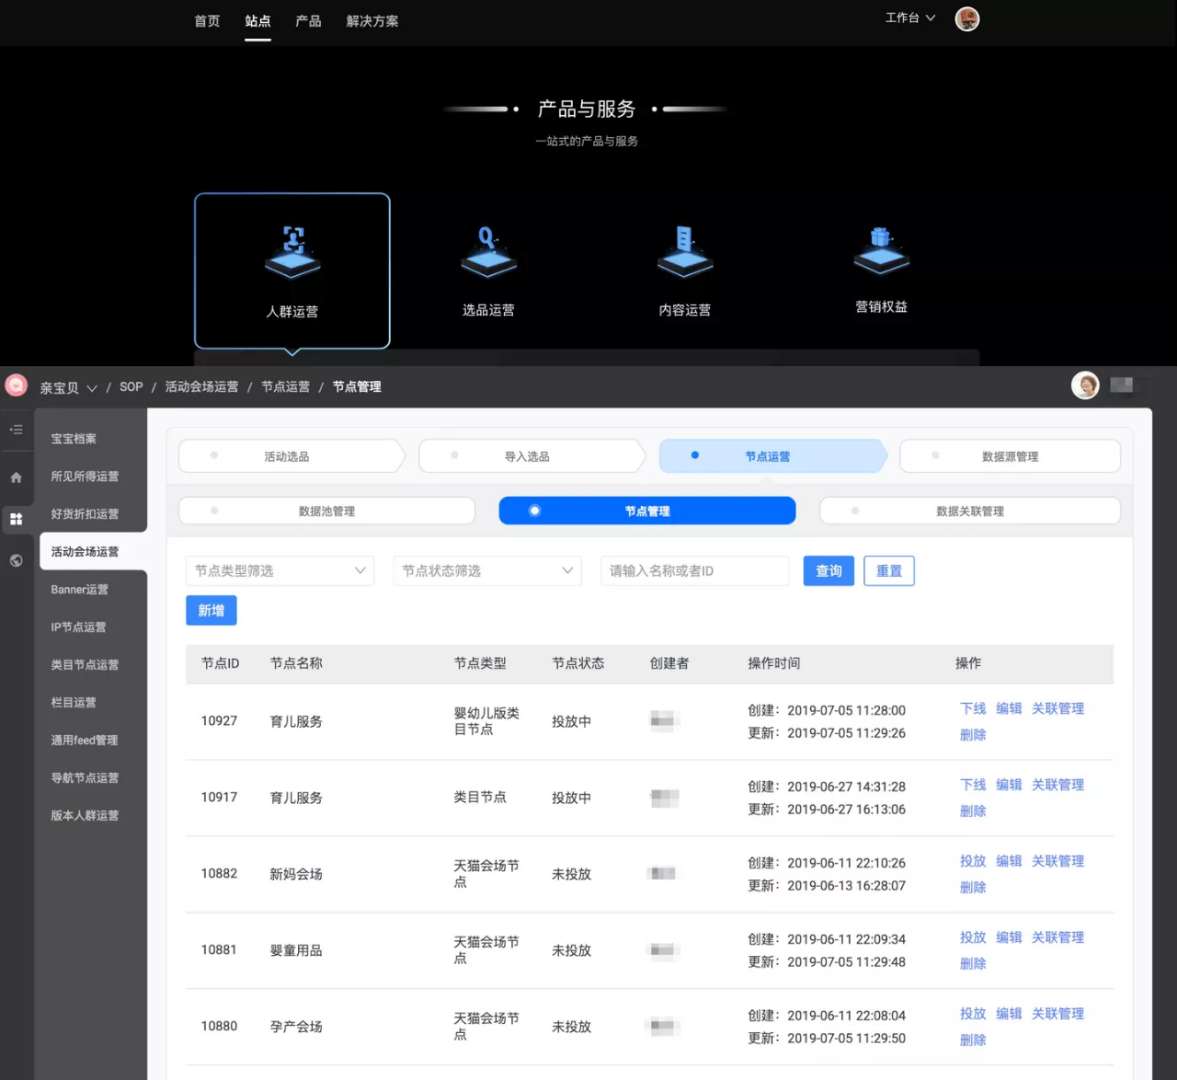Switch to the 数据池管理 step tab
1177x1080 pixels.
327,510
